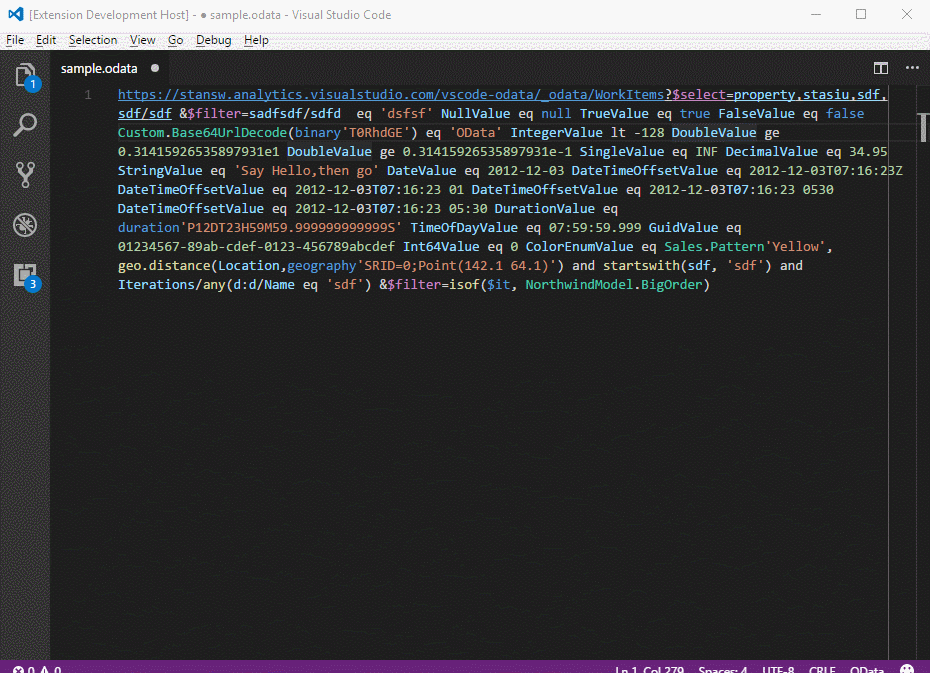Screen dimensions: 930x673
Task: Click the Spaces: 4 indentation button
Action: point(722,668)
